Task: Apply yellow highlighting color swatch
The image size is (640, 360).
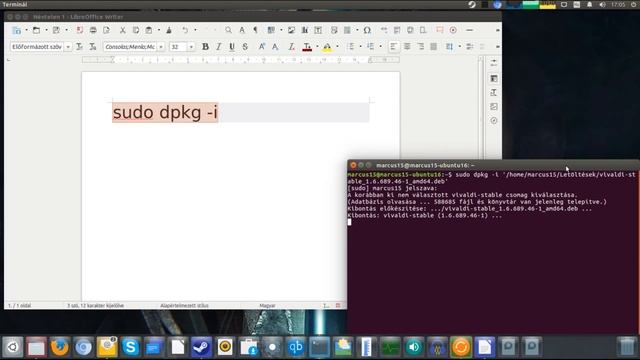Action: pos(327,47)
